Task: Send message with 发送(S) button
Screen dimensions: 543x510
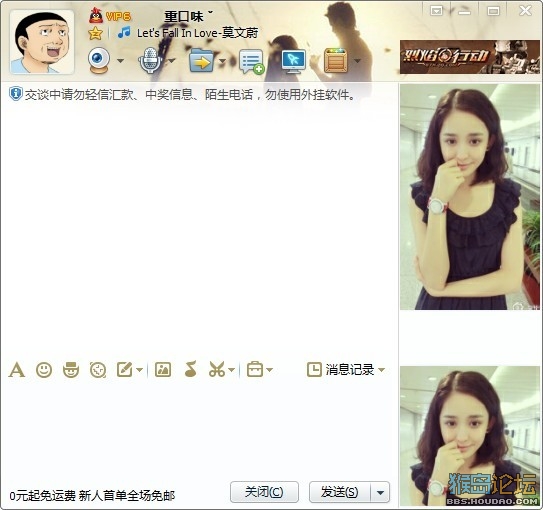Action: [x=340, y=492]
